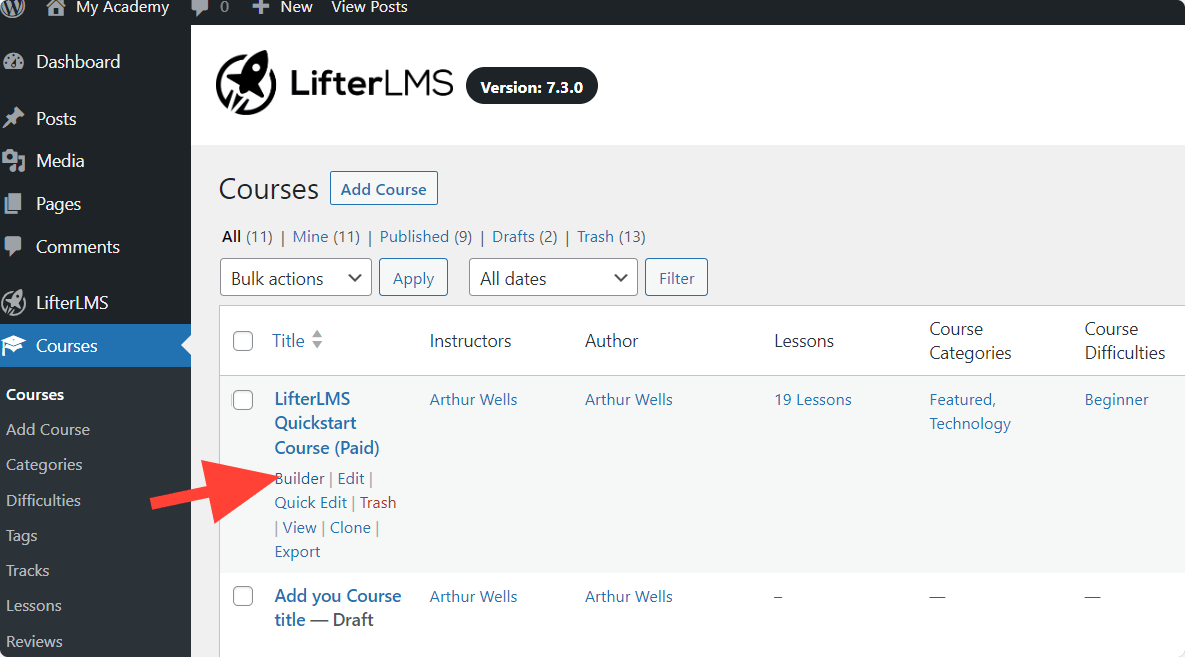
Task: Click New in the admin bar
Action: coord(296,8)
